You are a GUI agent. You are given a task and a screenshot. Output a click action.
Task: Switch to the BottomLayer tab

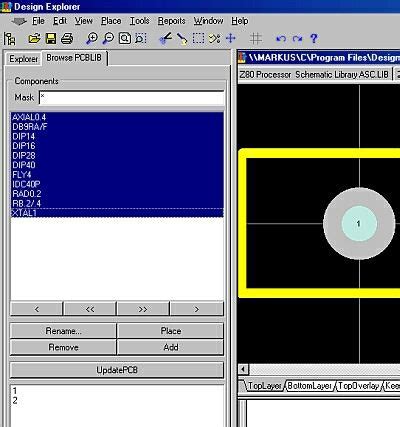(x=310, y=386)
